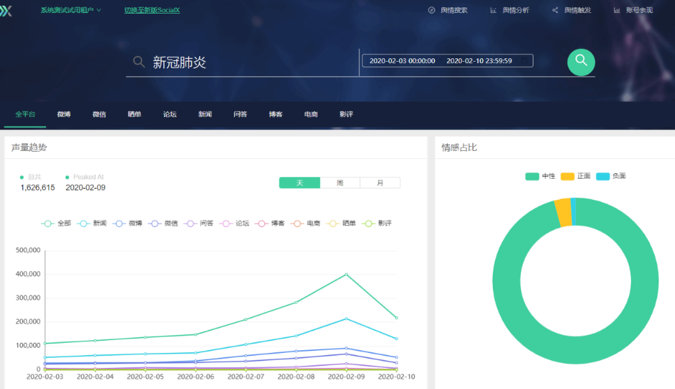Open 舆情搜索 from the top navigation
Image resolution: width=675 pixels, height=389 pixels.
(x=448, y=10)
